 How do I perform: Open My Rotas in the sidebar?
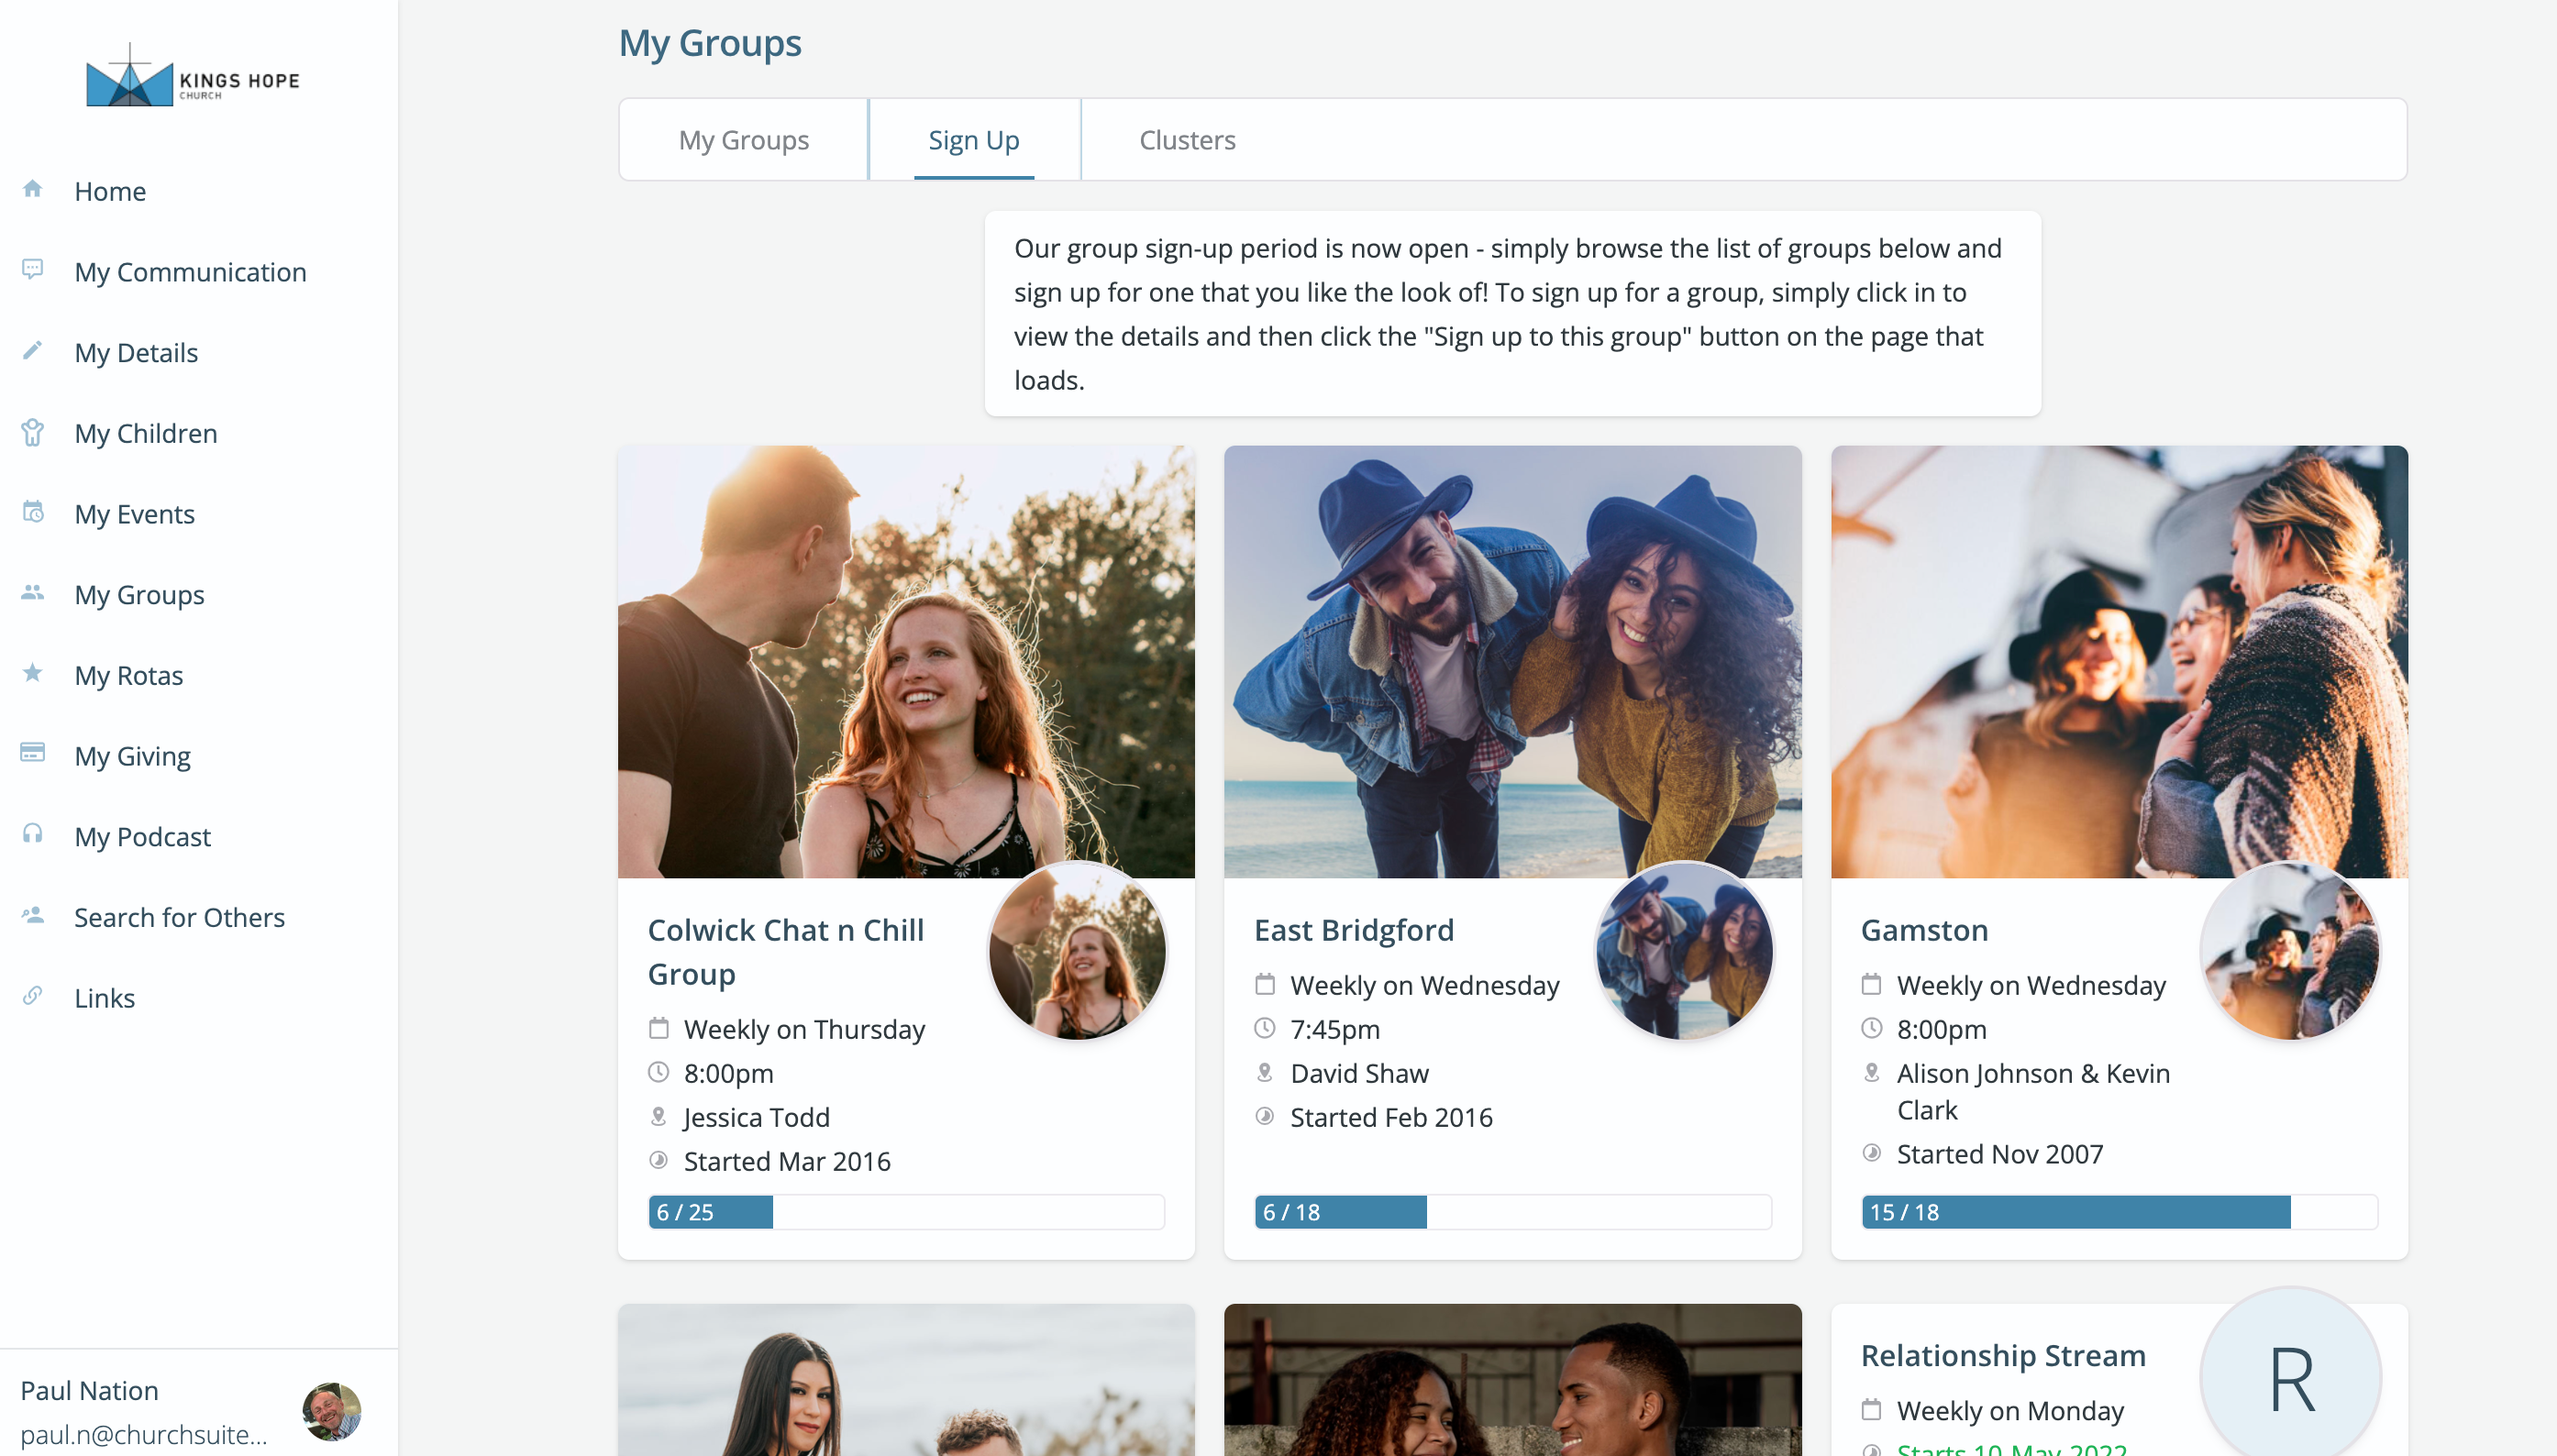click(x=129, y=675)
